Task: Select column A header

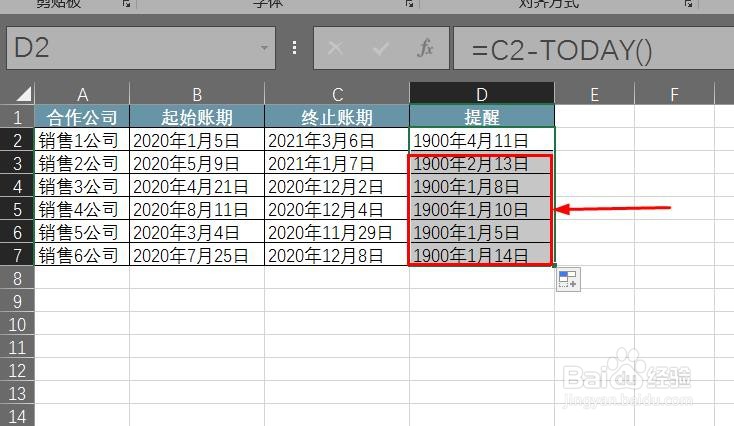Action: tap(82, 94)
